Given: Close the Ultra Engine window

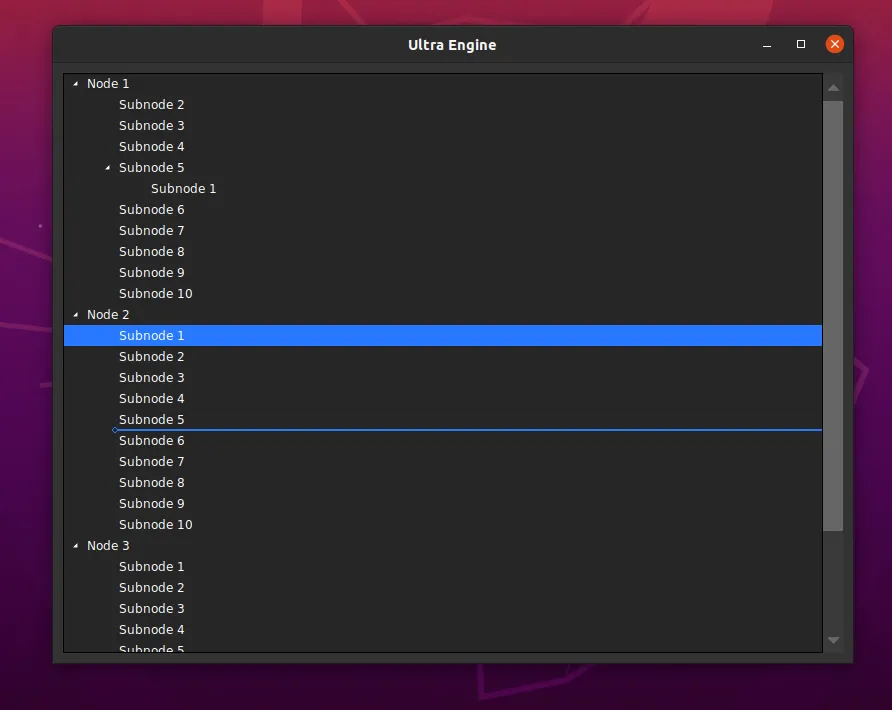Looking at the screenshot, I should [835, 44].
